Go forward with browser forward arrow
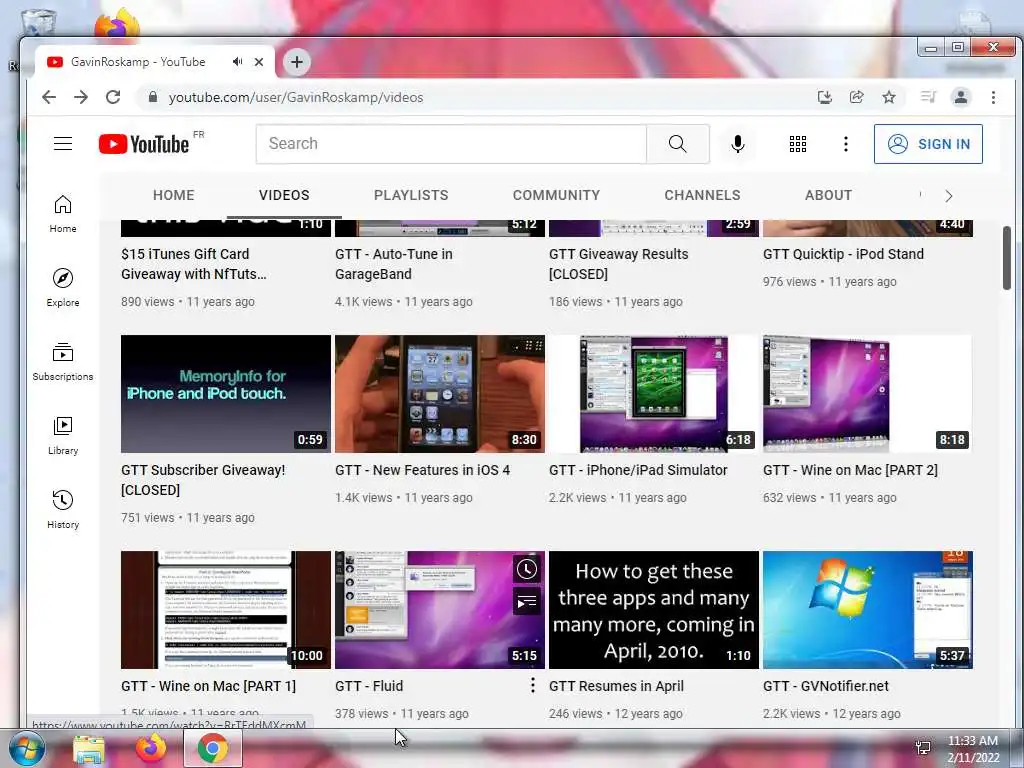 [81, 97]
